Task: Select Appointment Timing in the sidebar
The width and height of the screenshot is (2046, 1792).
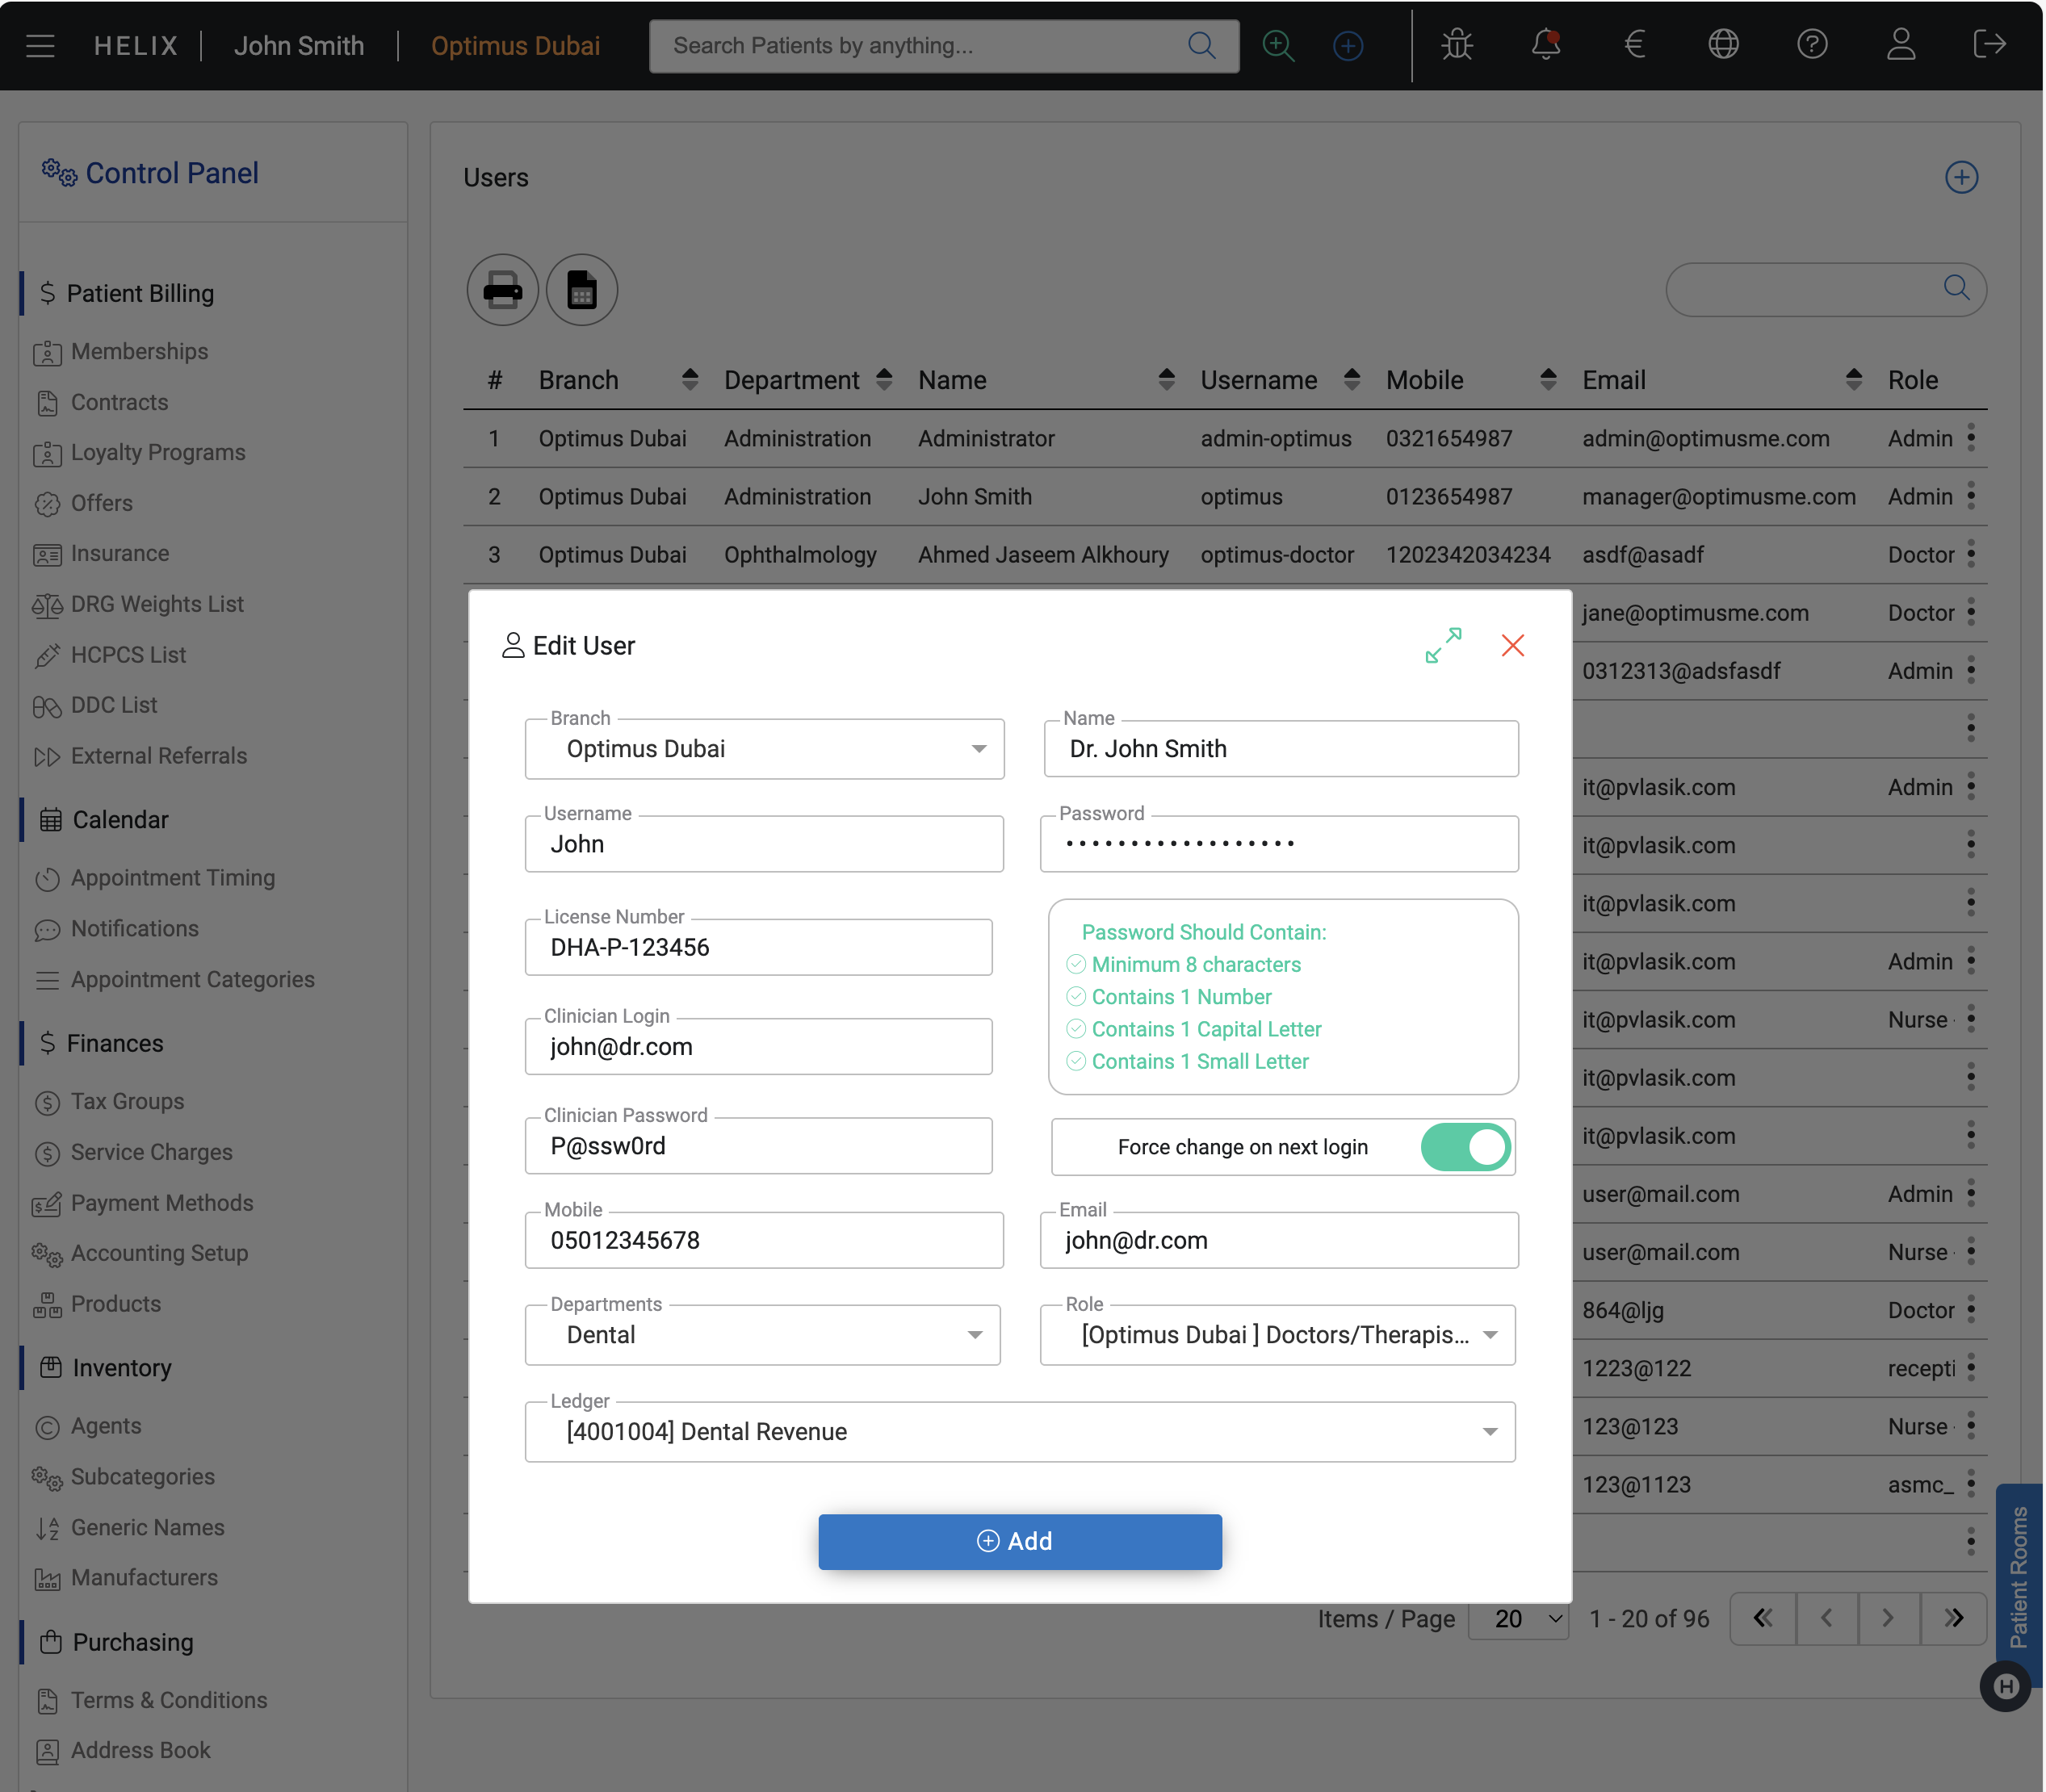Action: tap(172, 878)
